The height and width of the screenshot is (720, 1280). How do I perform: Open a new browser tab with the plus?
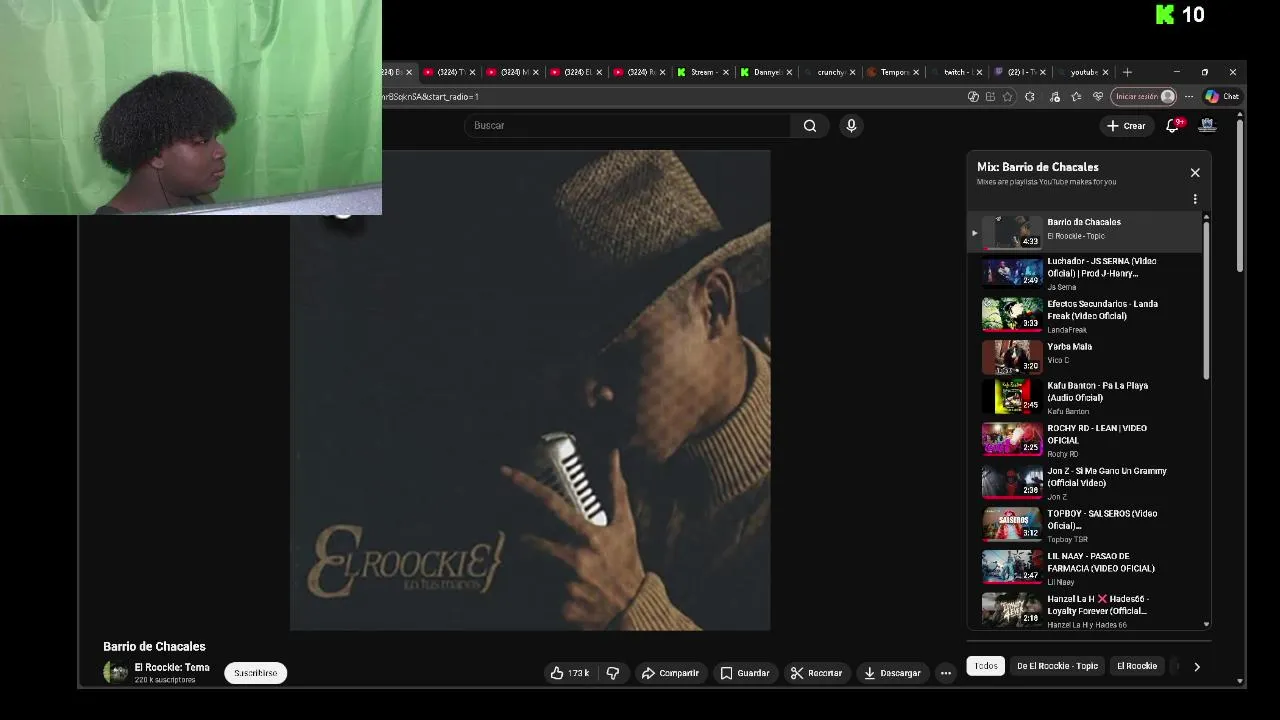click(x=1127, y=72)
